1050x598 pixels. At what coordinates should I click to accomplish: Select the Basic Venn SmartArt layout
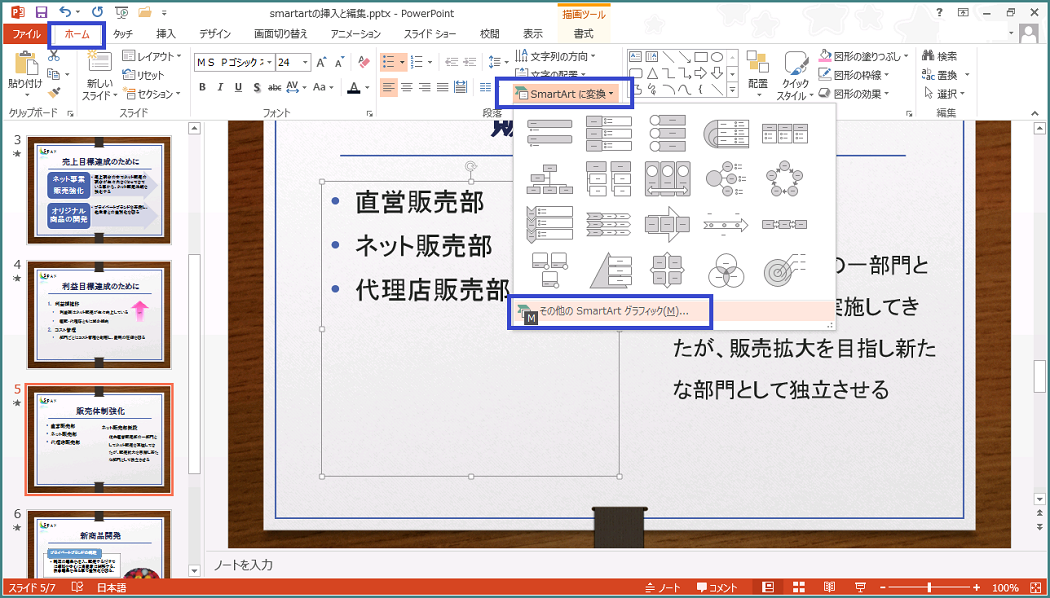pos(727,271)
